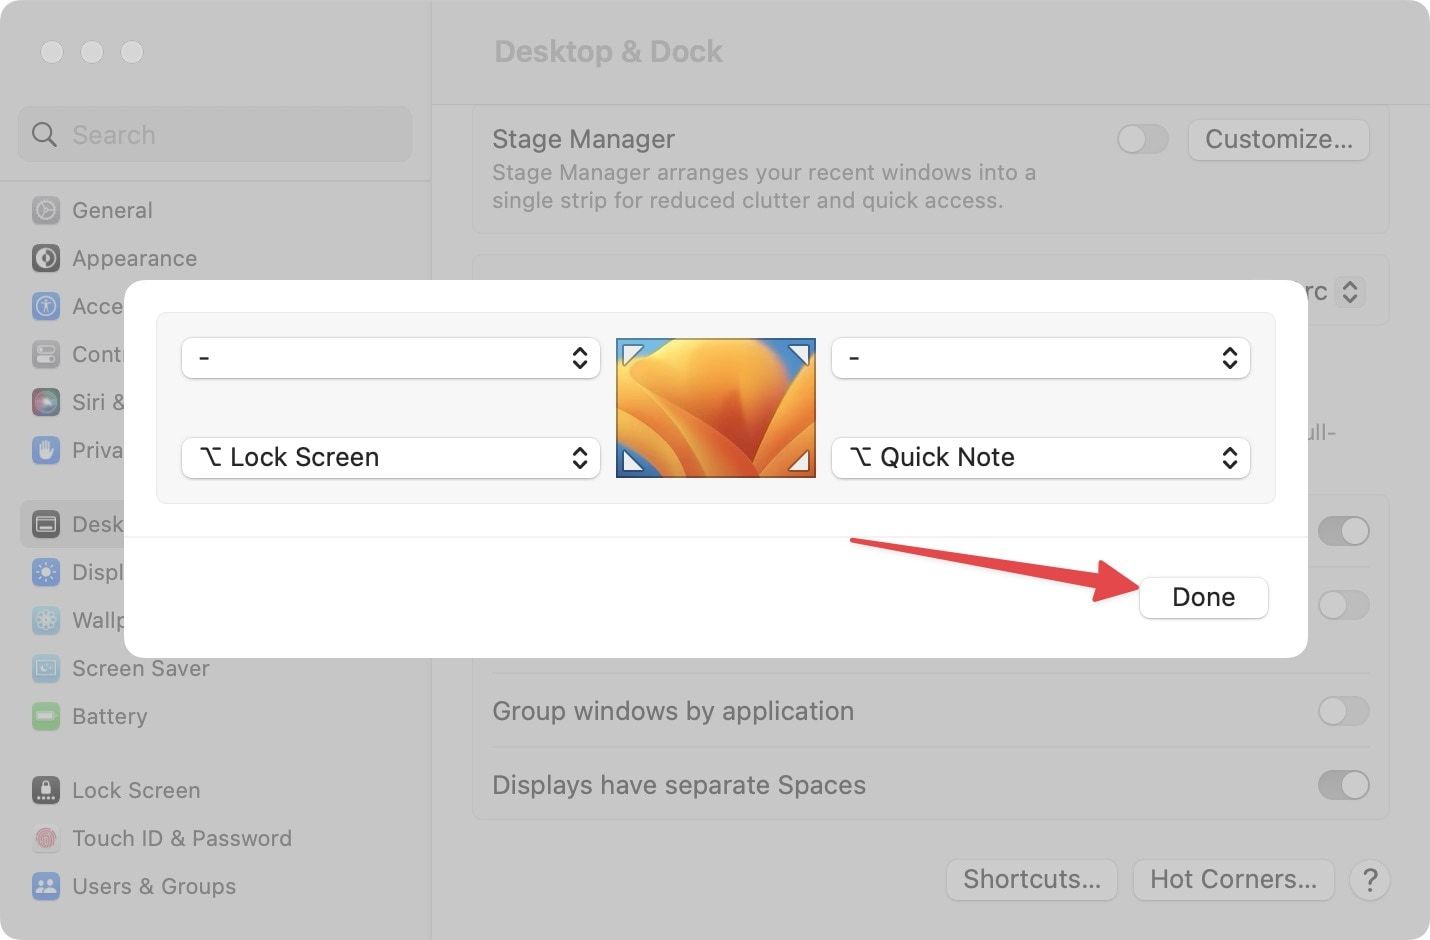1430x940 pixels.
Task: Open the Lock Screen hot corner dropdown
Action: (x=390, y=457)
